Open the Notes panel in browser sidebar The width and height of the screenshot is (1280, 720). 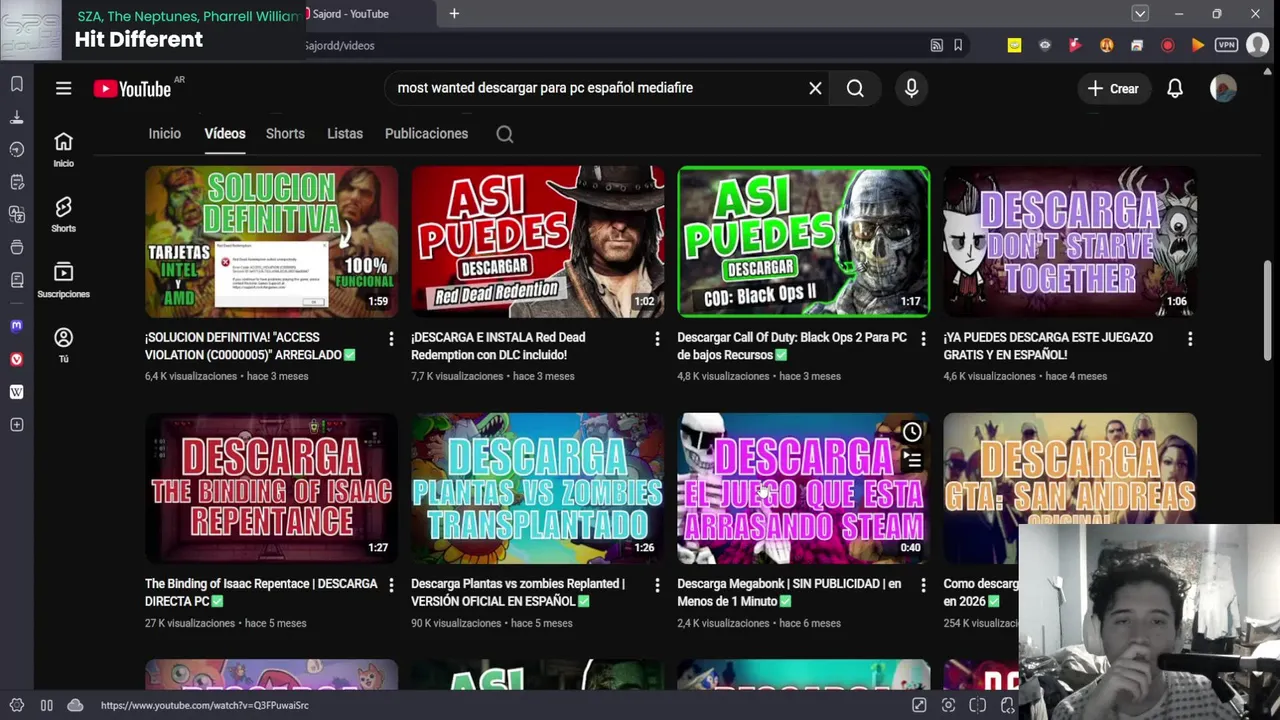coord(17,182)
